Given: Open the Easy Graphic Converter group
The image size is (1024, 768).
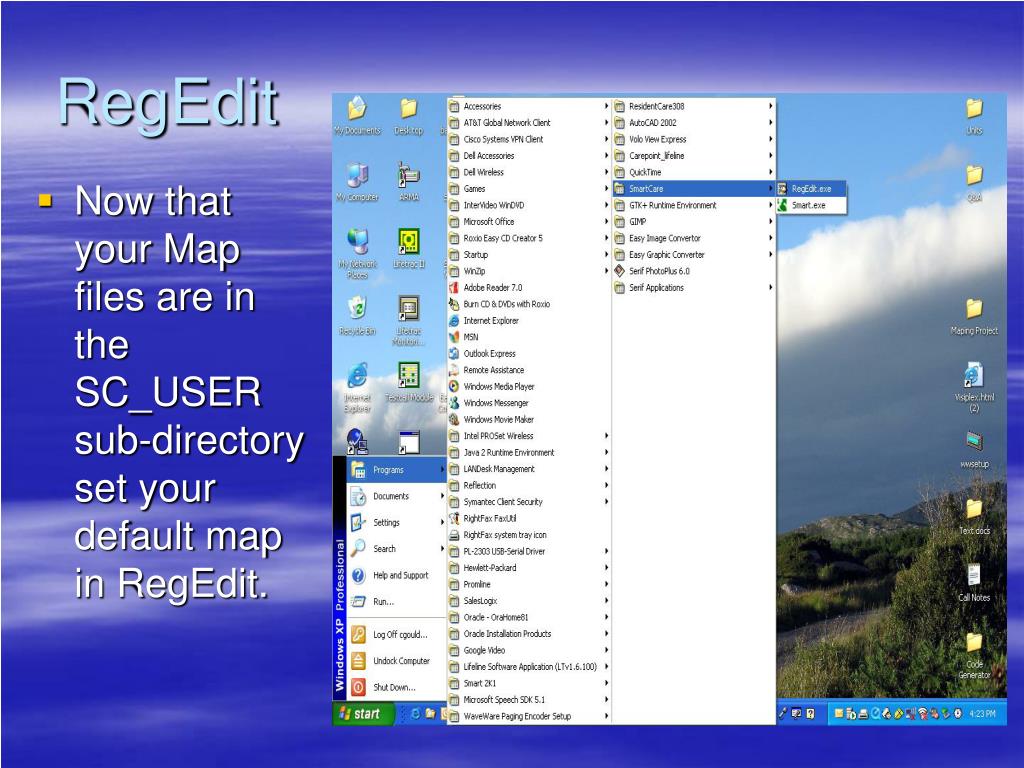Looking at the screenshot, I should click(694, 255).
